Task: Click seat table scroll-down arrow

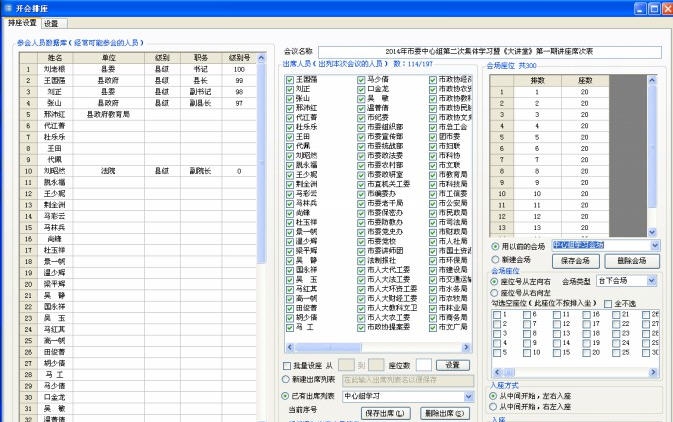Action: point(652,232)
